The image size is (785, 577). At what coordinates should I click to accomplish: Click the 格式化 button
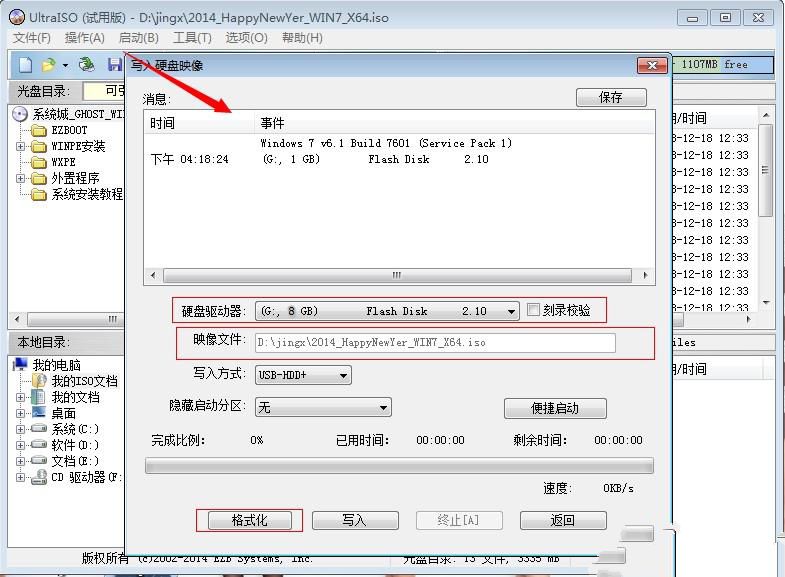click(248, 520)
